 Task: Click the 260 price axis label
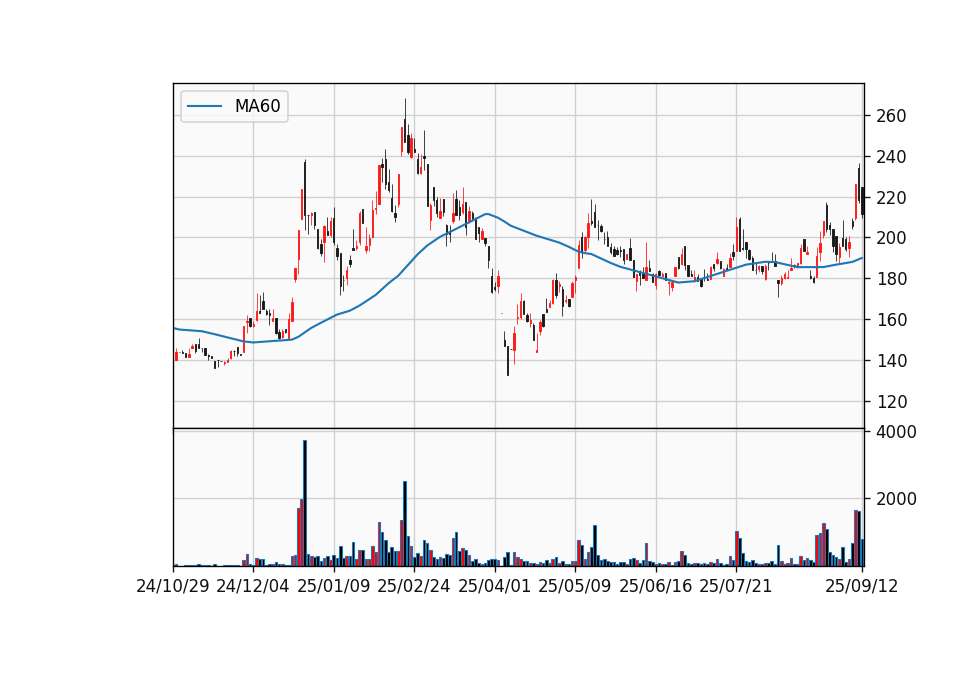click(891, 116)
